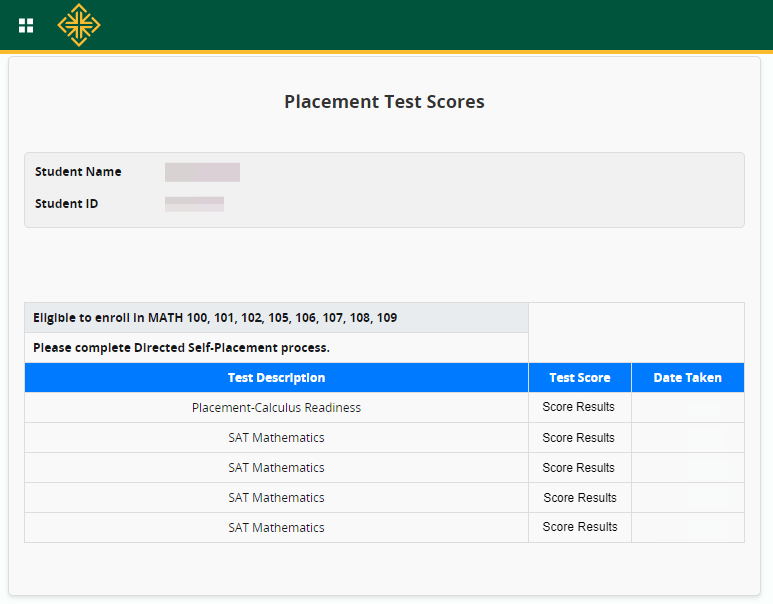Screen dimensions: 773x604
Task: Select the Student Name label
Action: point(78,172)
